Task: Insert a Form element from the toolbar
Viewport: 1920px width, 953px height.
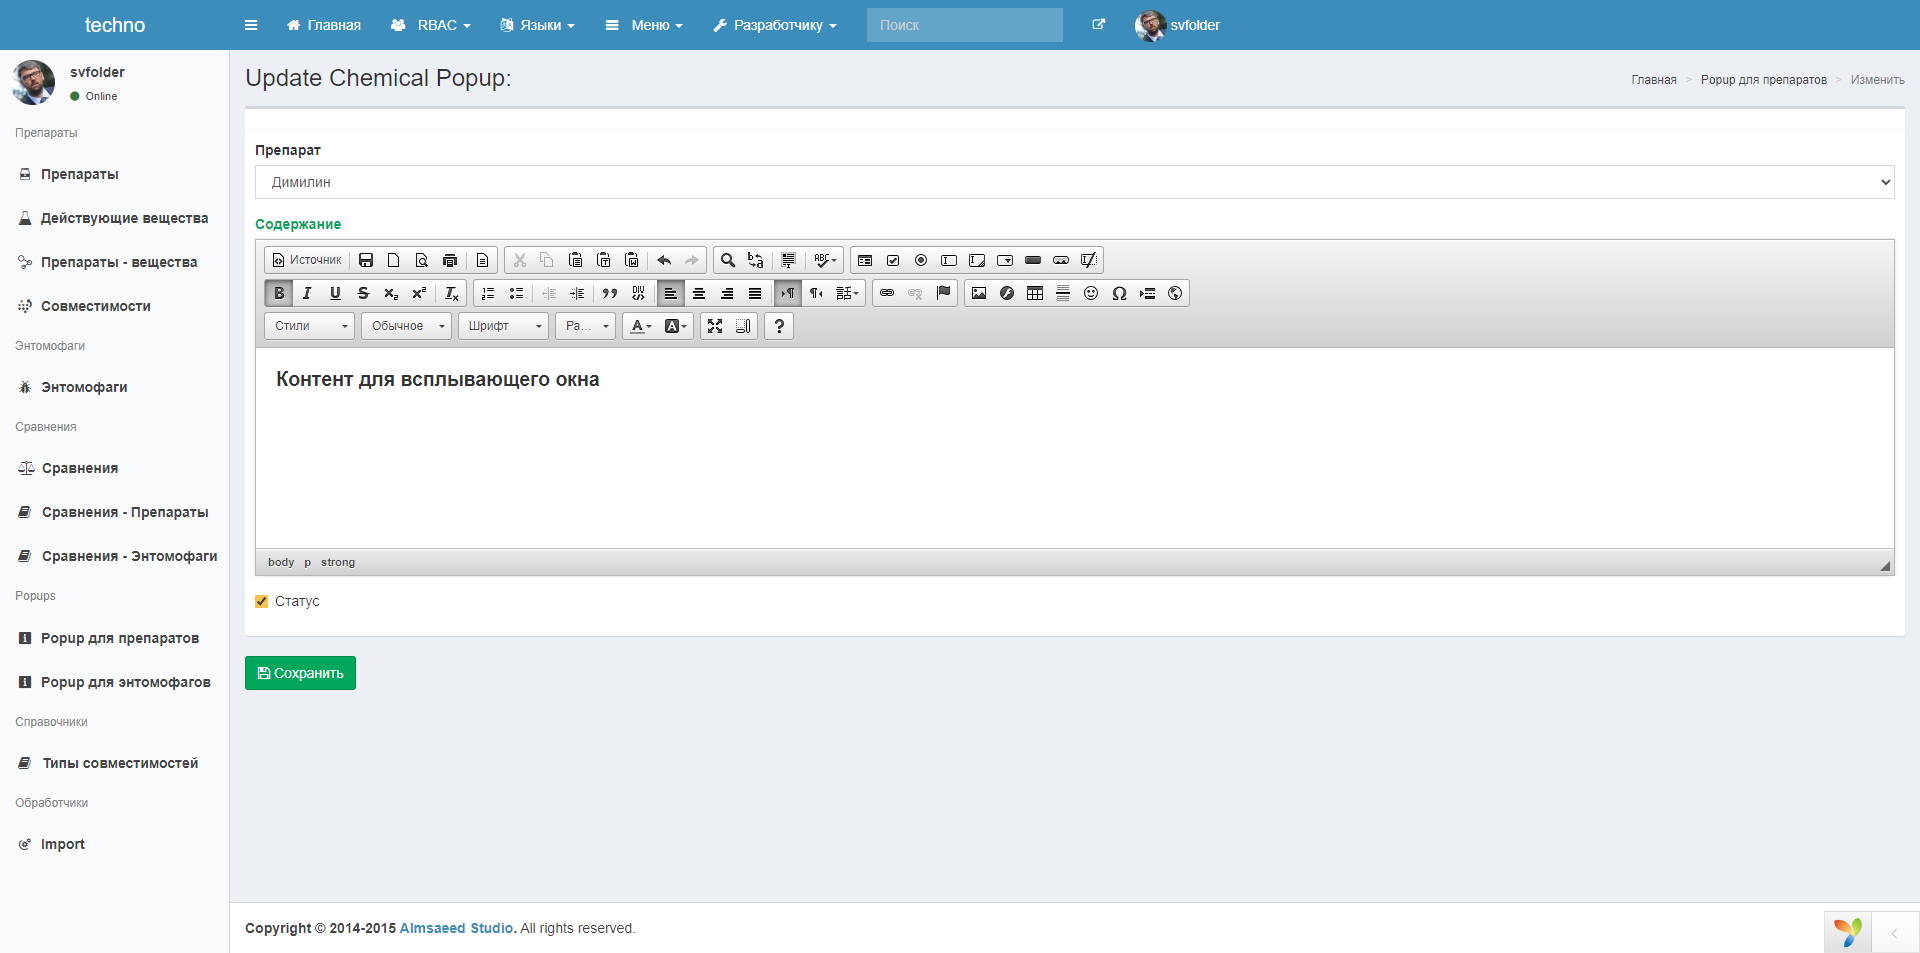Action: coord(865,260)
